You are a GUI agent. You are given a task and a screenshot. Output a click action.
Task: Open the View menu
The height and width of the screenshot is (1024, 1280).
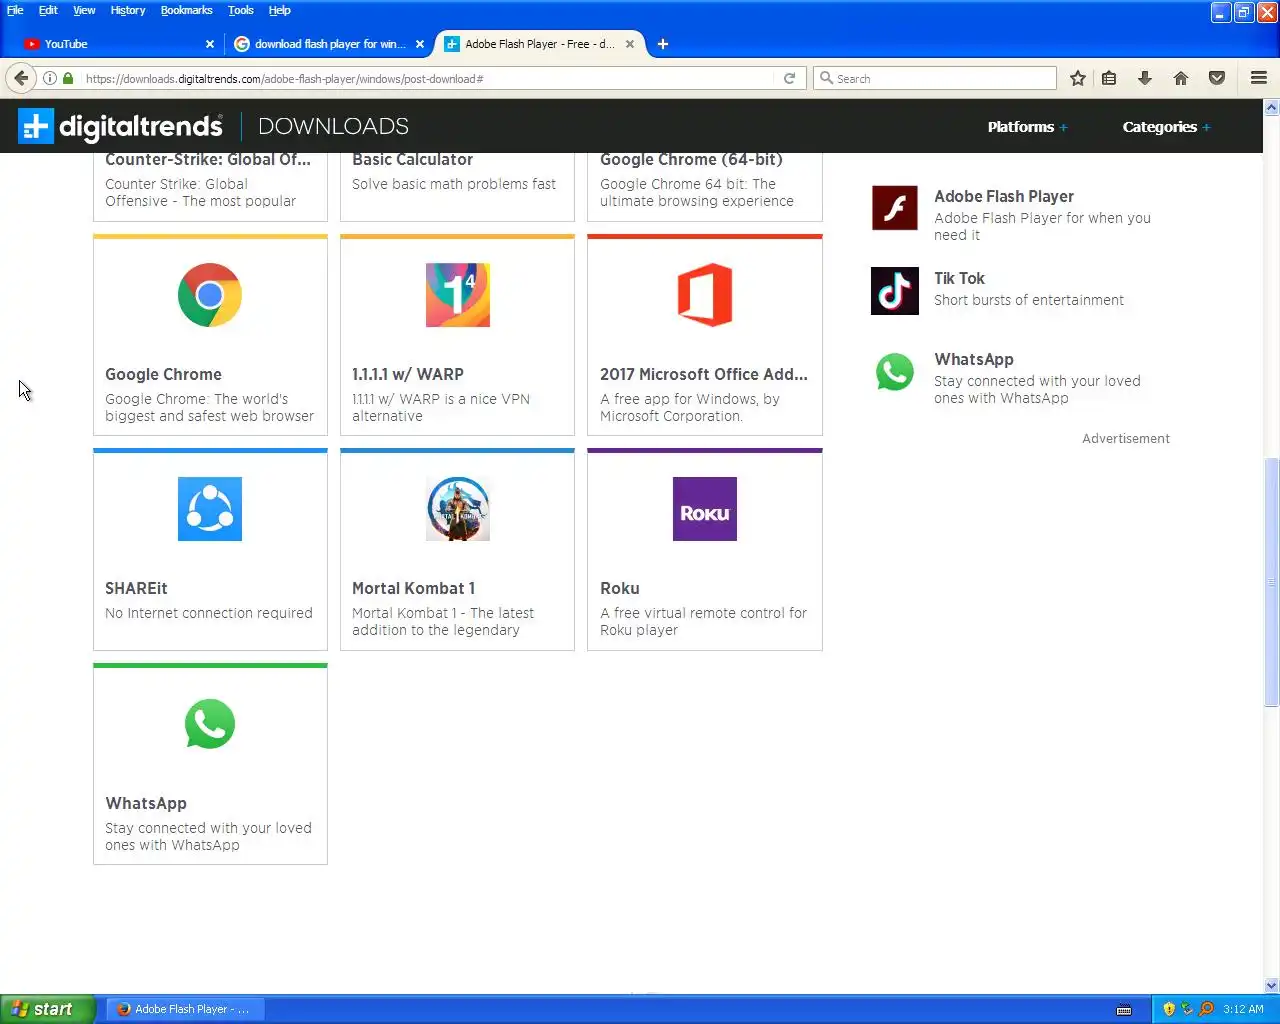point(84,10)
